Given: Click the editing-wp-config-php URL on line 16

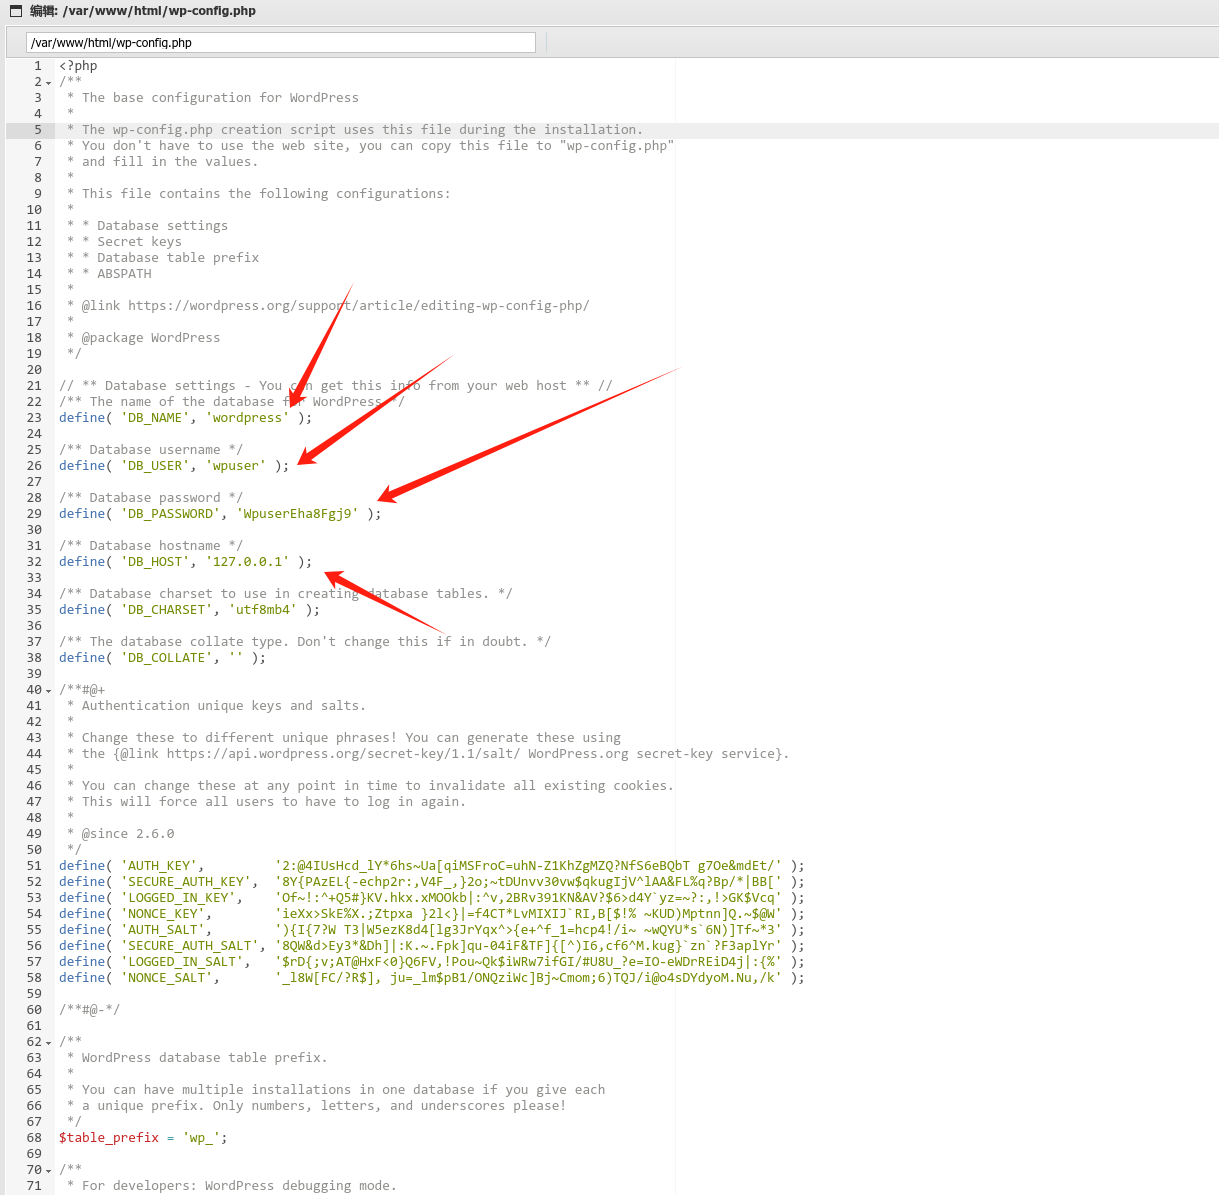Looking at the screenshot, I should click(x=358, y=306).
